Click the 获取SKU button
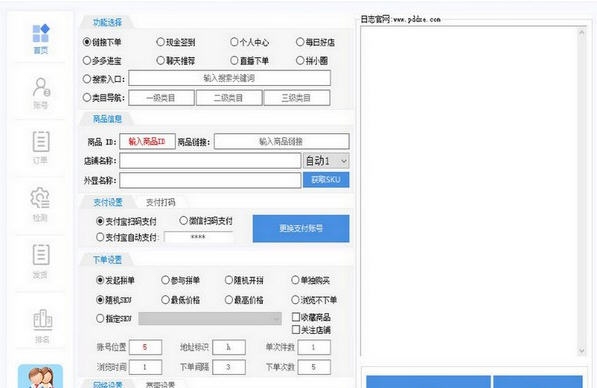This screenshot has height=388, width=597. pos(326,180)
